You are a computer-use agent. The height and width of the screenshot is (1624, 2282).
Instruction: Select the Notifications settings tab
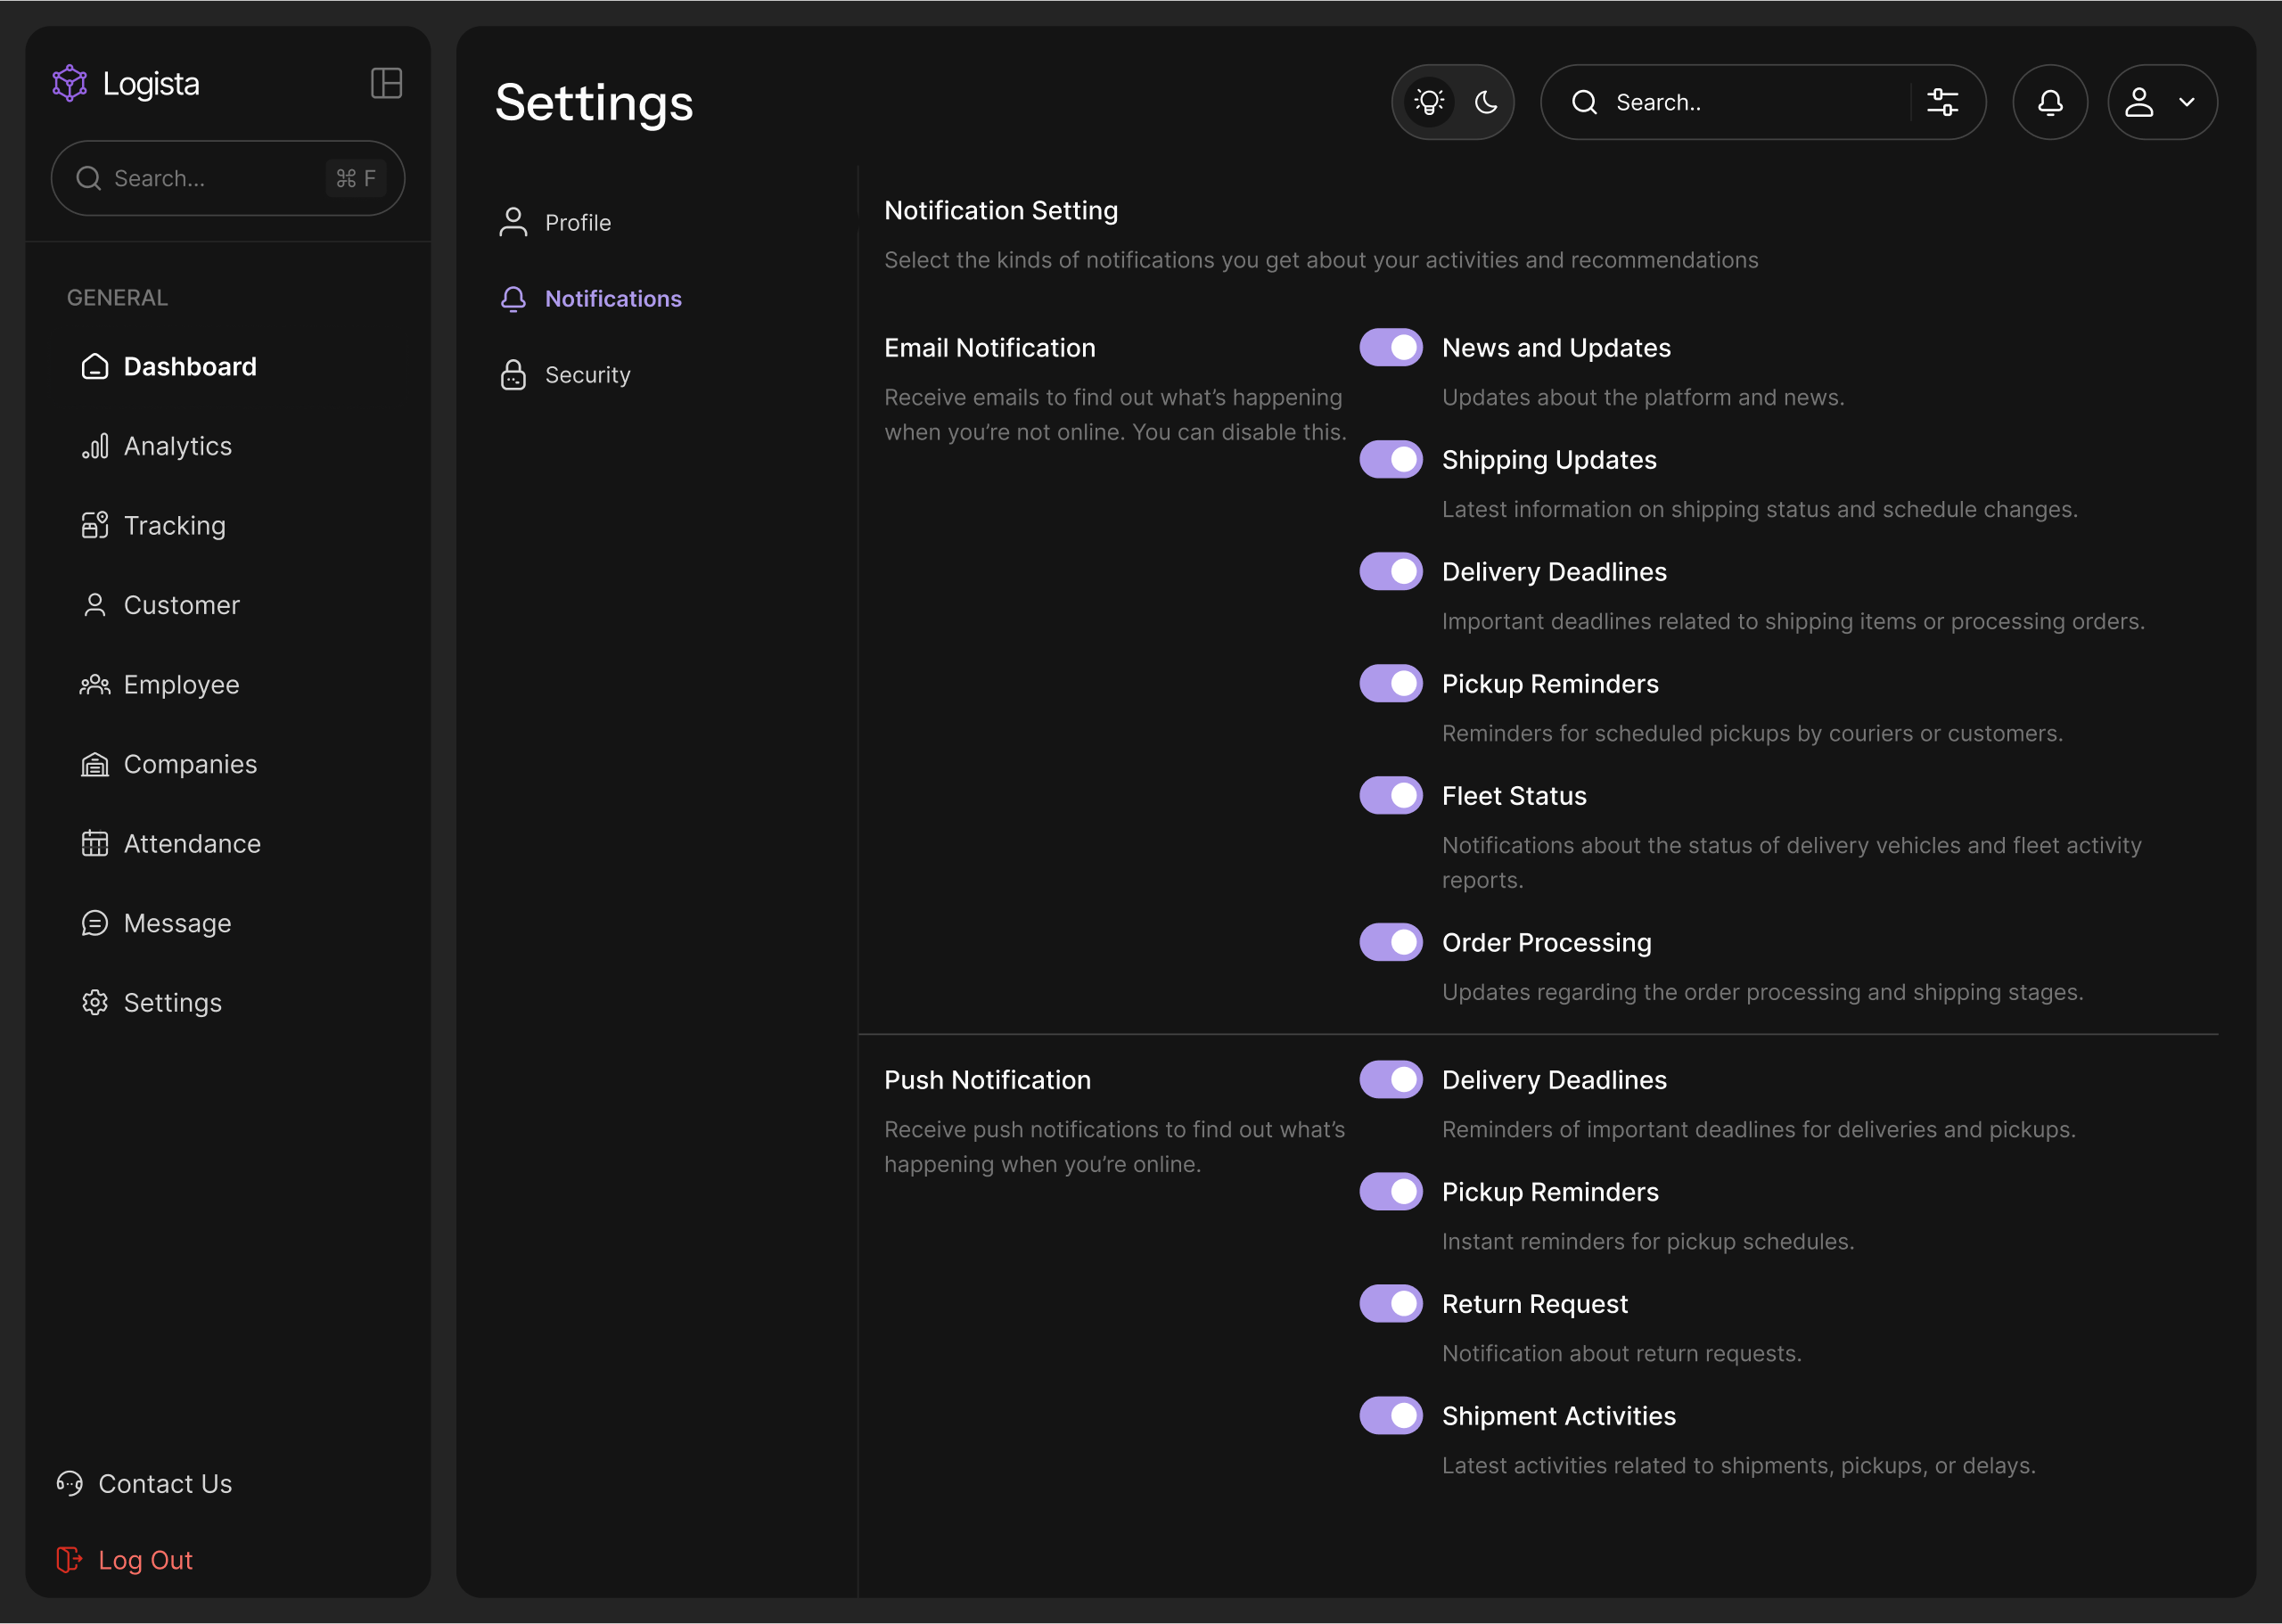pos(590,299)
